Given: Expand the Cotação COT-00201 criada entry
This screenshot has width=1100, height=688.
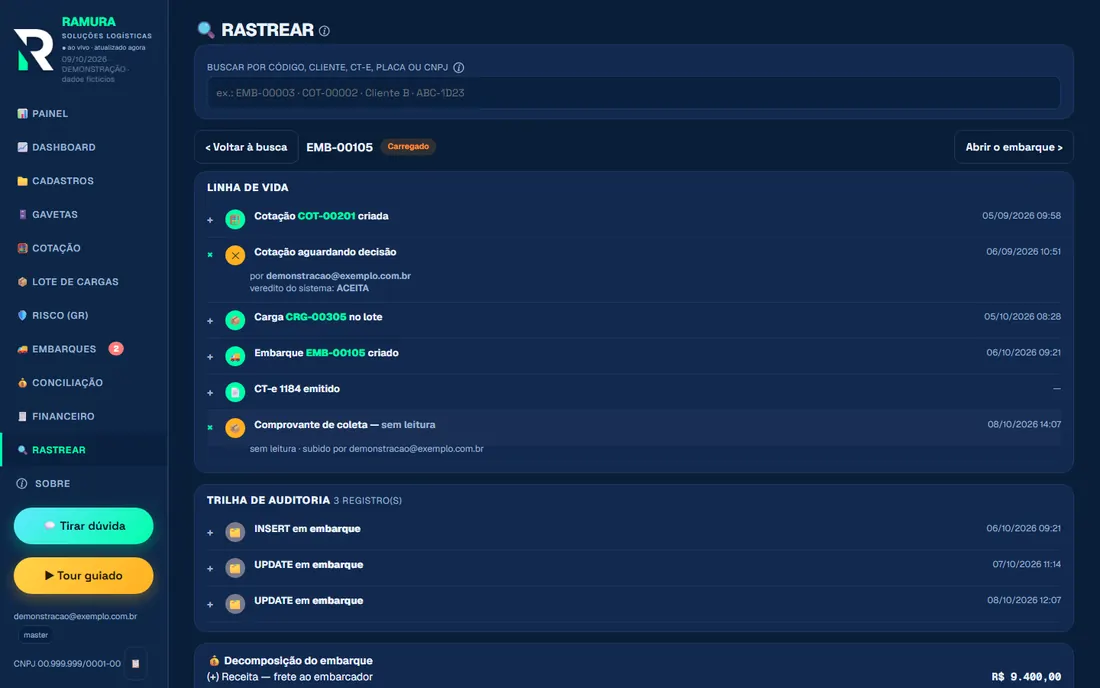Looking at the screenshot, I should [x=210, y=220].
